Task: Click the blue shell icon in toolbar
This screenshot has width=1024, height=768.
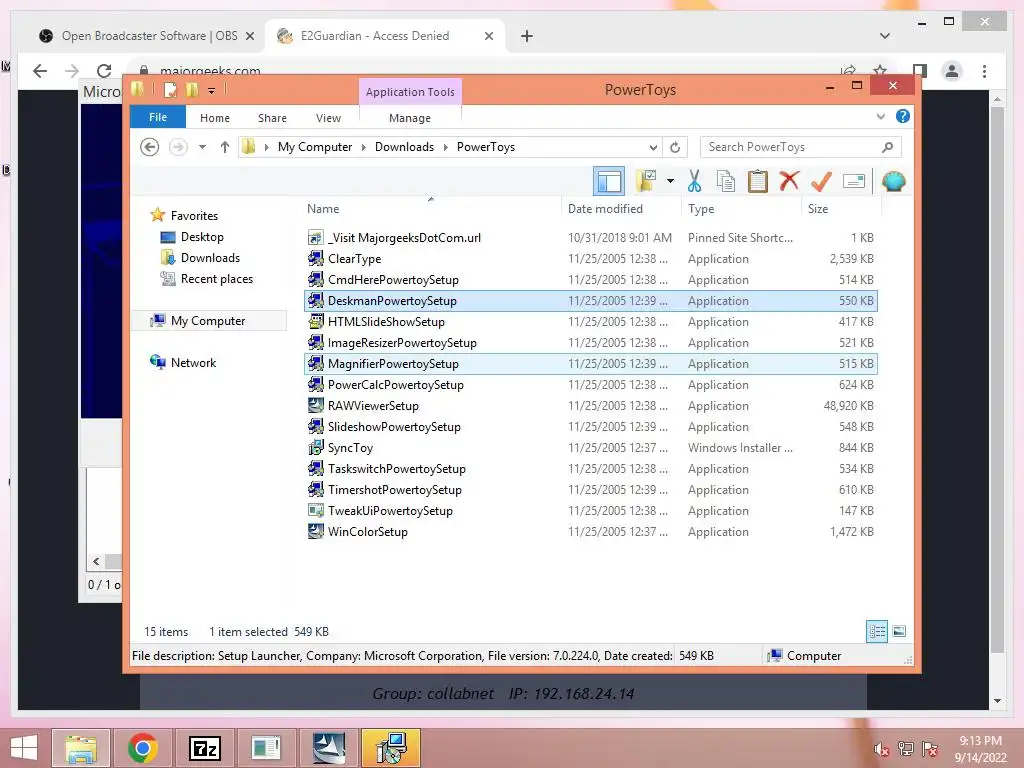Action: (893, 181)
